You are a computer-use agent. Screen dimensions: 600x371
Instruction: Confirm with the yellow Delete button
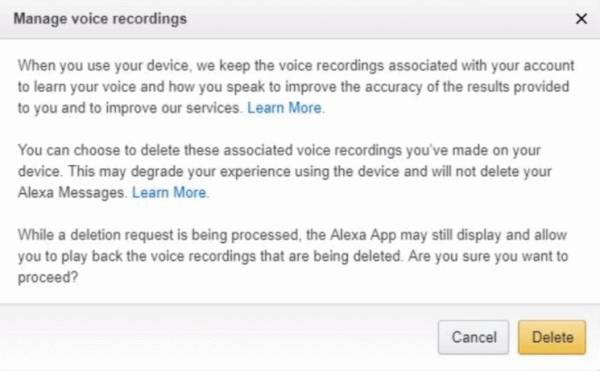pos(552,337)
